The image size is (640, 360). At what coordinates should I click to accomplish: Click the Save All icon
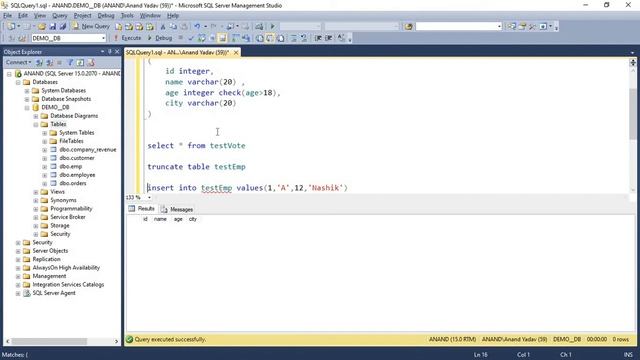62,27
